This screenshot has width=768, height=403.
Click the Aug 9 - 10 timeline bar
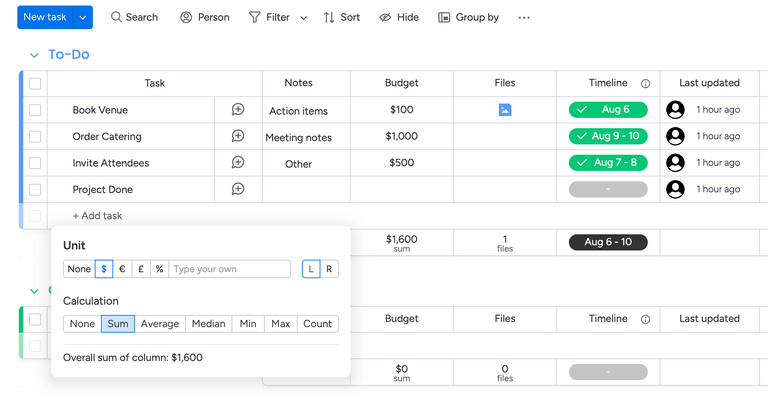tap(608, 136)
